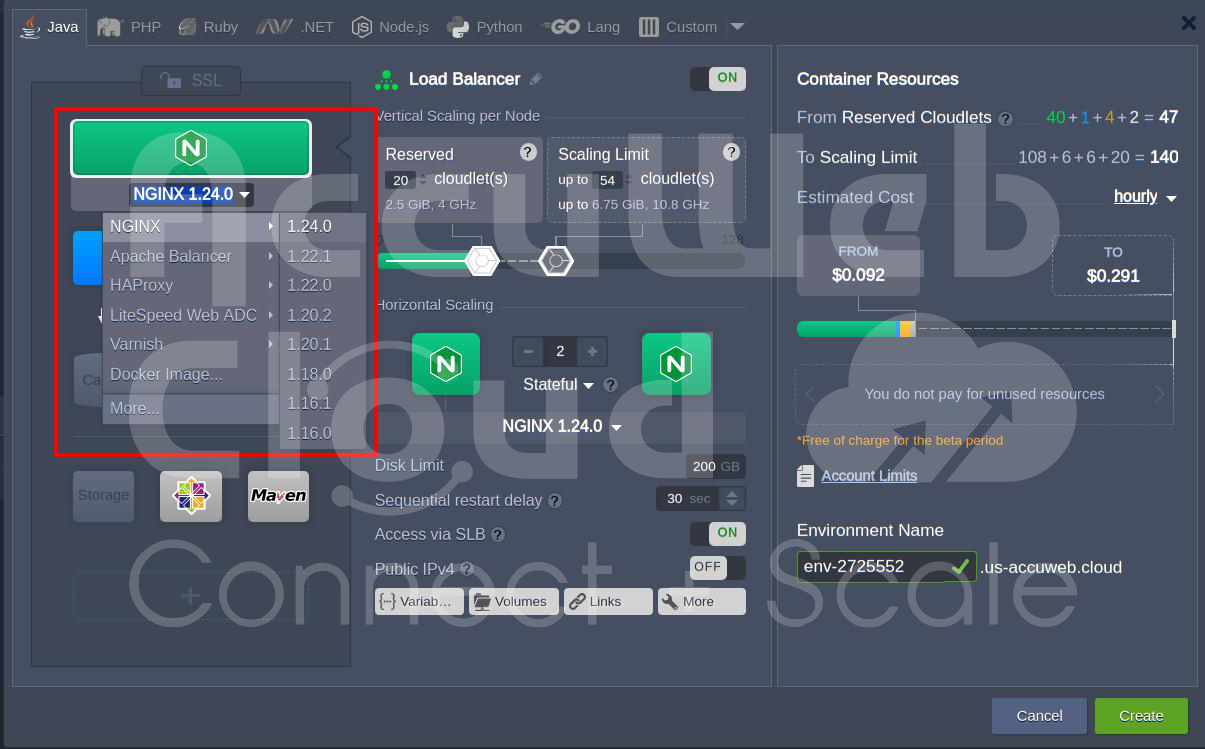This screenshot has height=749, width=1205.
Task: Expand the extra languages arrow after Custom
Action: [737, 26]
